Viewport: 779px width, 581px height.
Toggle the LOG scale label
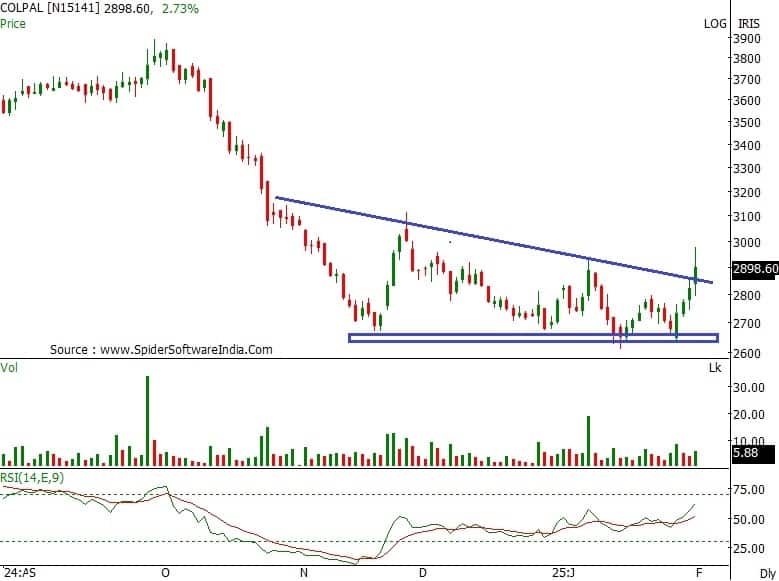point(714,22)
